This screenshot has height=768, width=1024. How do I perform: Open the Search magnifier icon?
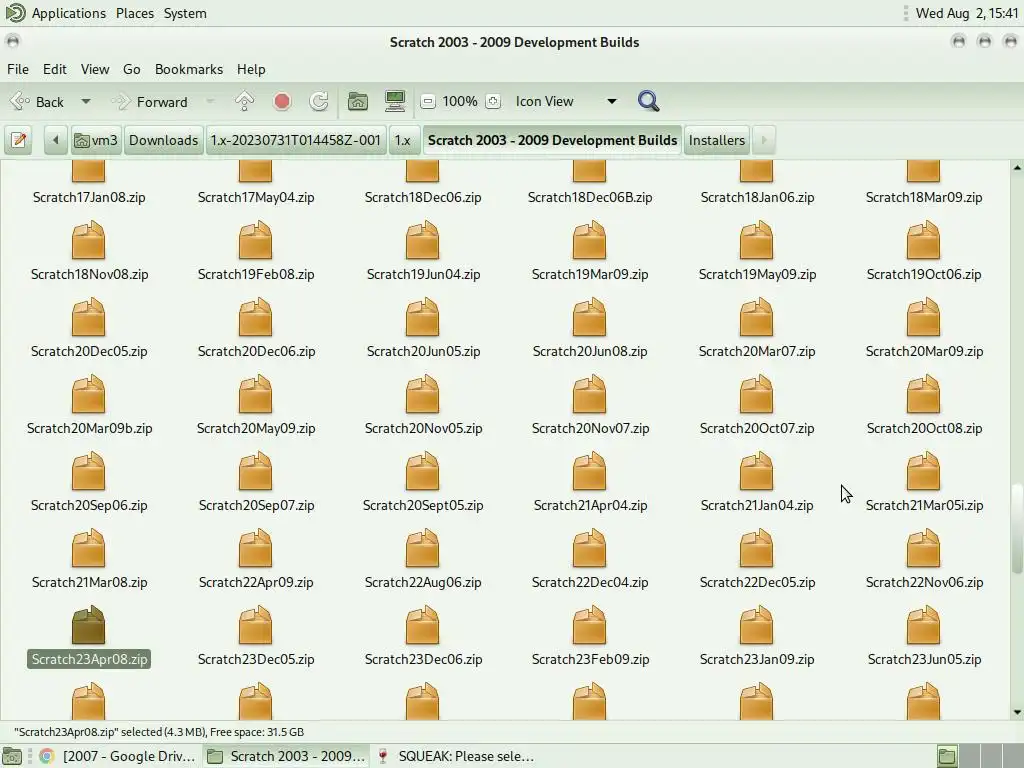pyautogui.click(x=648, y=101)
